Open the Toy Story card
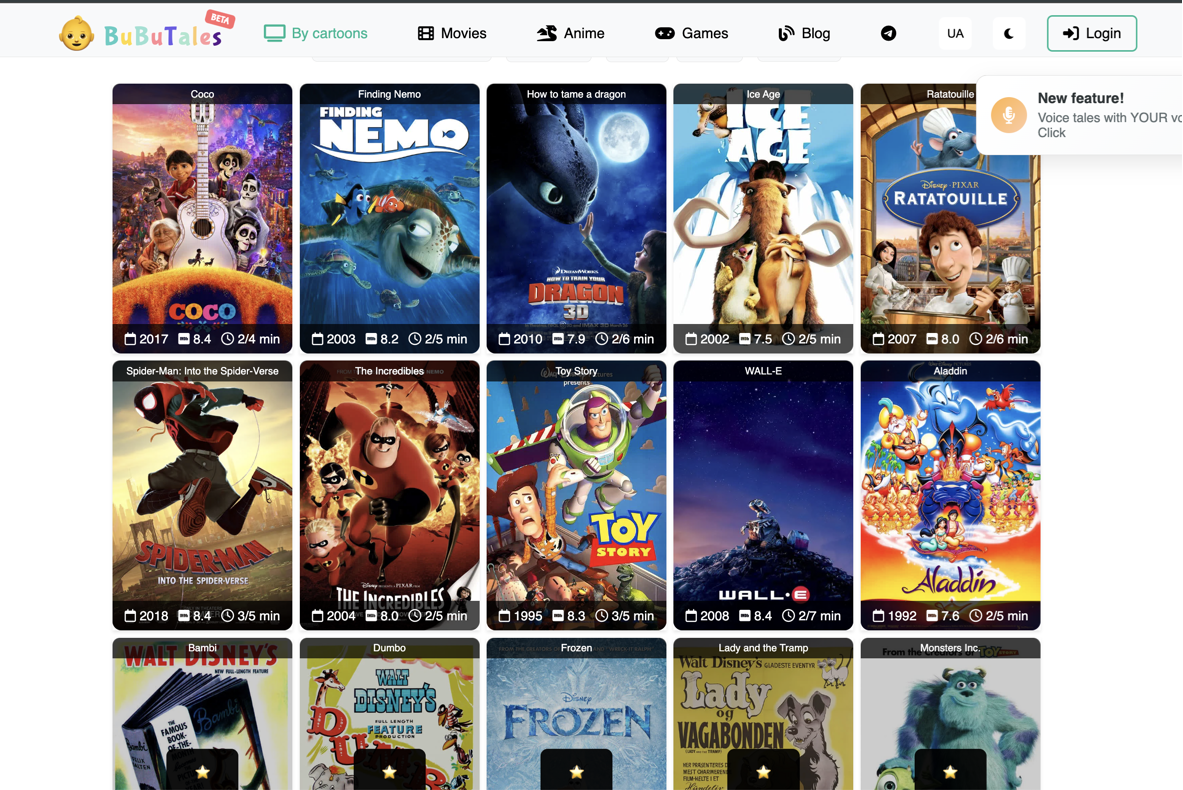The width and height of the screenshot is (1183, 790). pos(576,495)
